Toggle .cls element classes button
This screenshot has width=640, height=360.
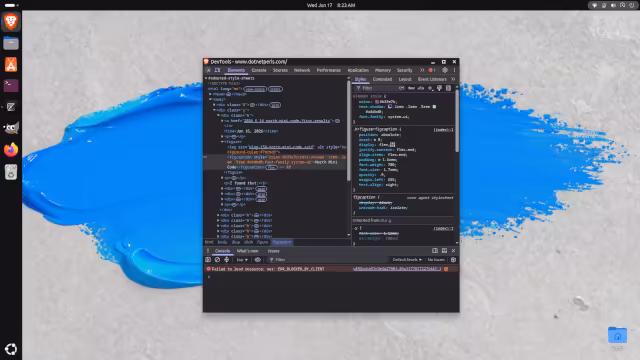pyautogui.click(x=420, y=88)
